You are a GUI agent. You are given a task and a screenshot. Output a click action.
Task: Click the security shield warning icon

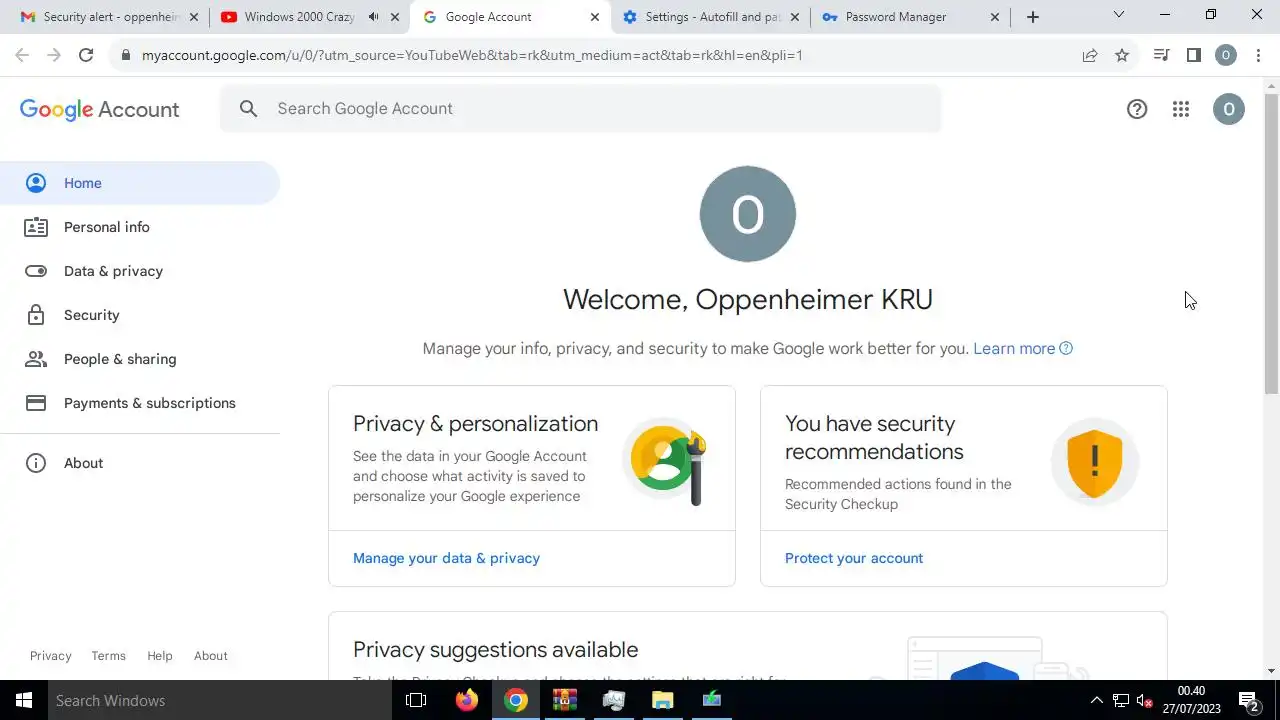tap(1095, 462)
